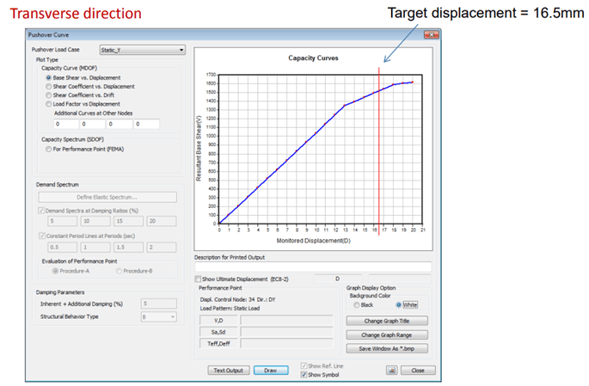Click the V,D performance point value field

[x=287, y=320]
